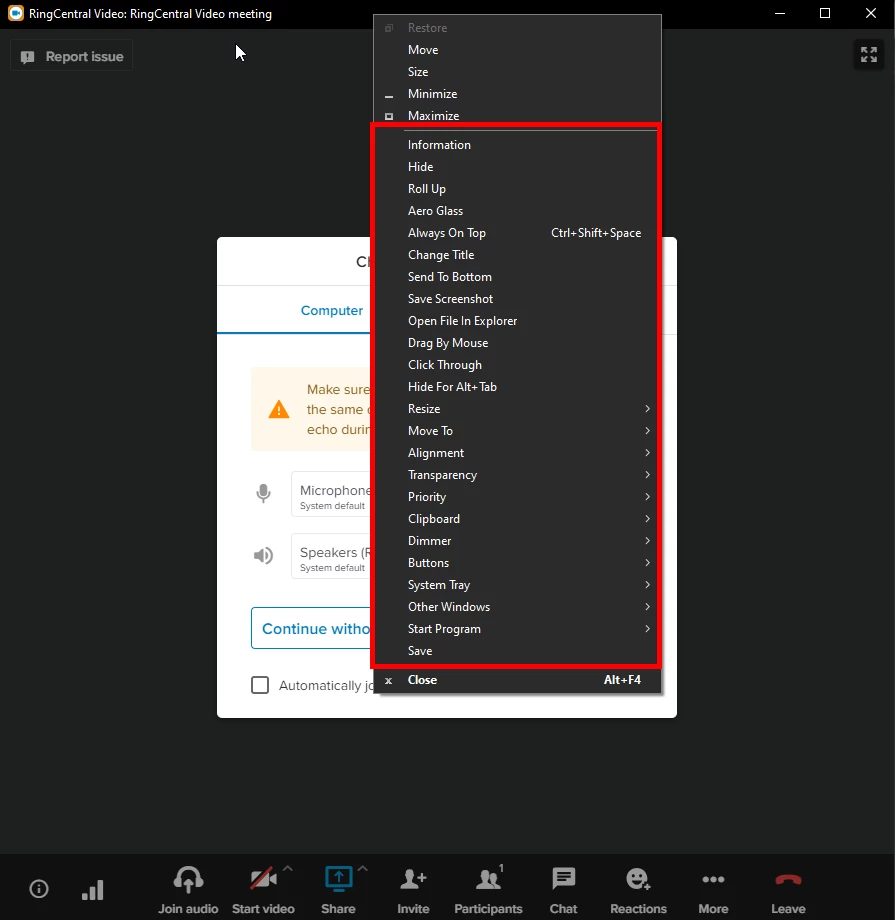Enable Click Through option

click(518, 364)
